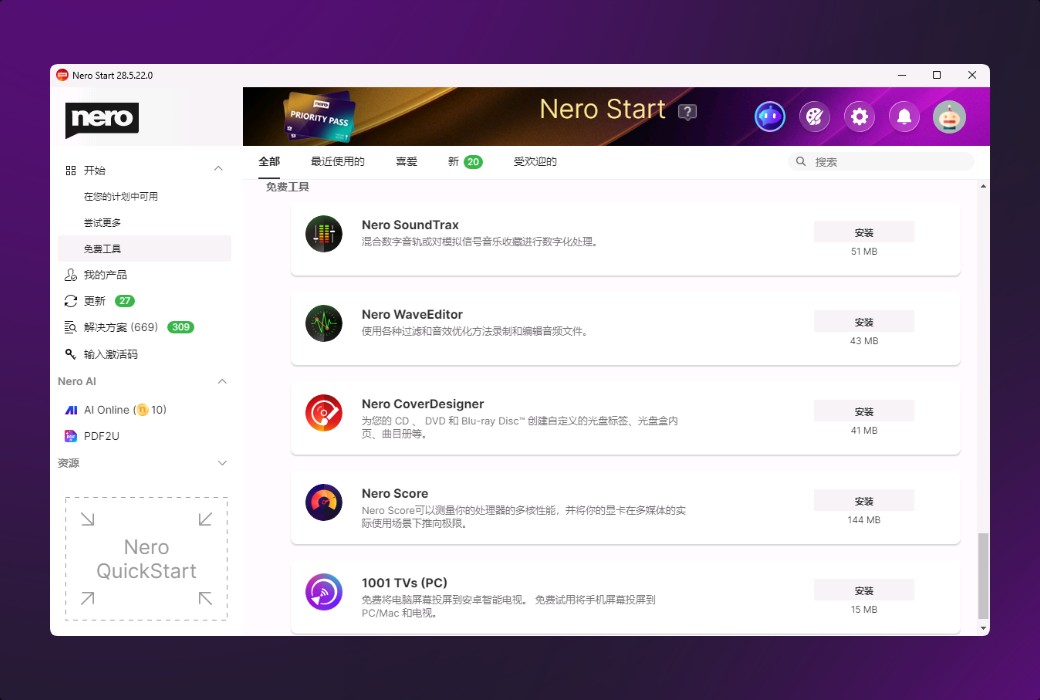Open the Nero Score benchmark icon
1040x700 pixels.
[323, 502]
